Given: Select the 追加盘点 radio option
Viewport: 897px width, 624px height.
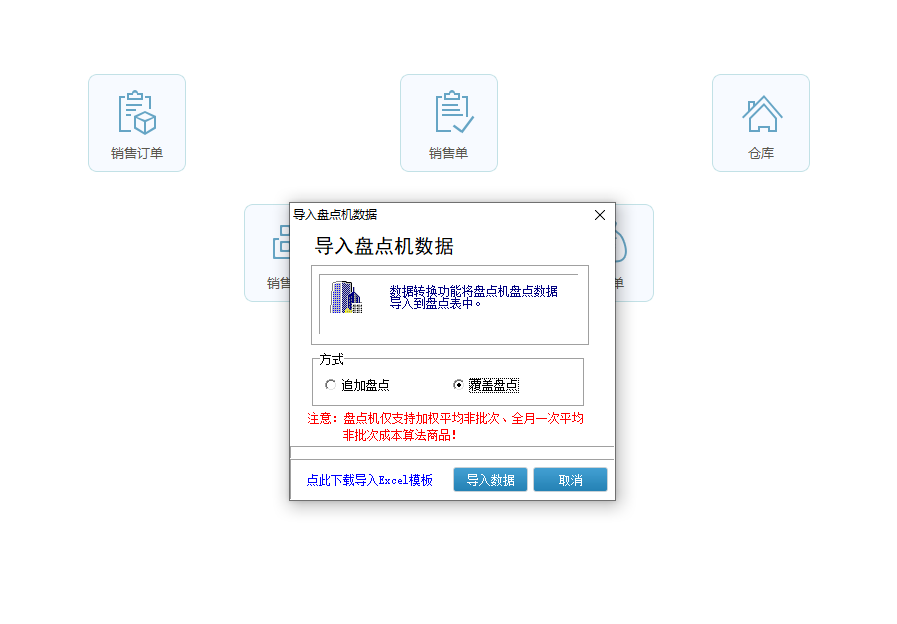Looking at the screenshot, I should [x=331, y=385].
